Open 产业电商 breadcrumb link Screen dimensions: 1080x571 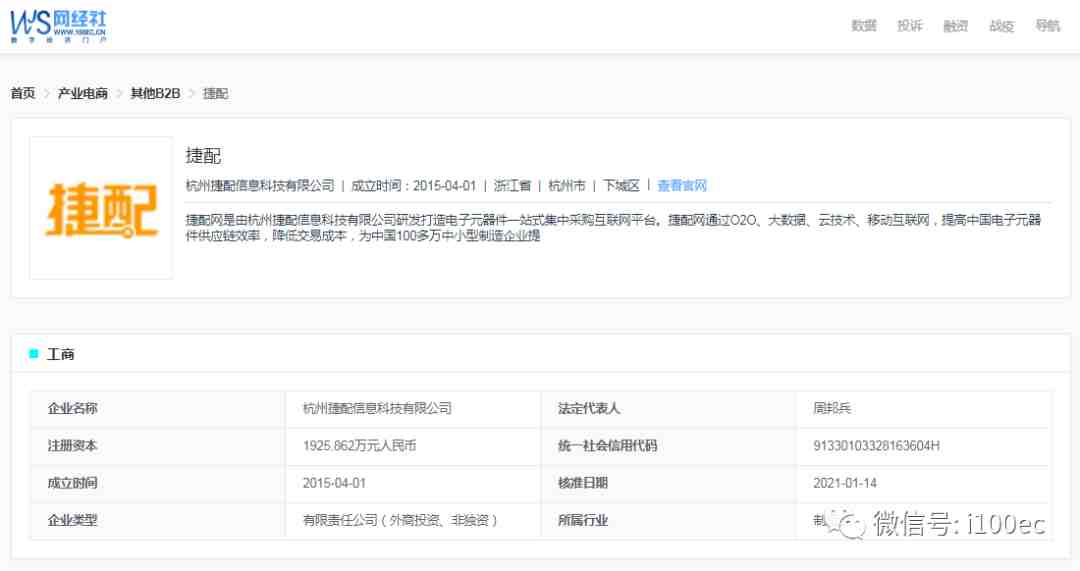[x=83, y=93]
